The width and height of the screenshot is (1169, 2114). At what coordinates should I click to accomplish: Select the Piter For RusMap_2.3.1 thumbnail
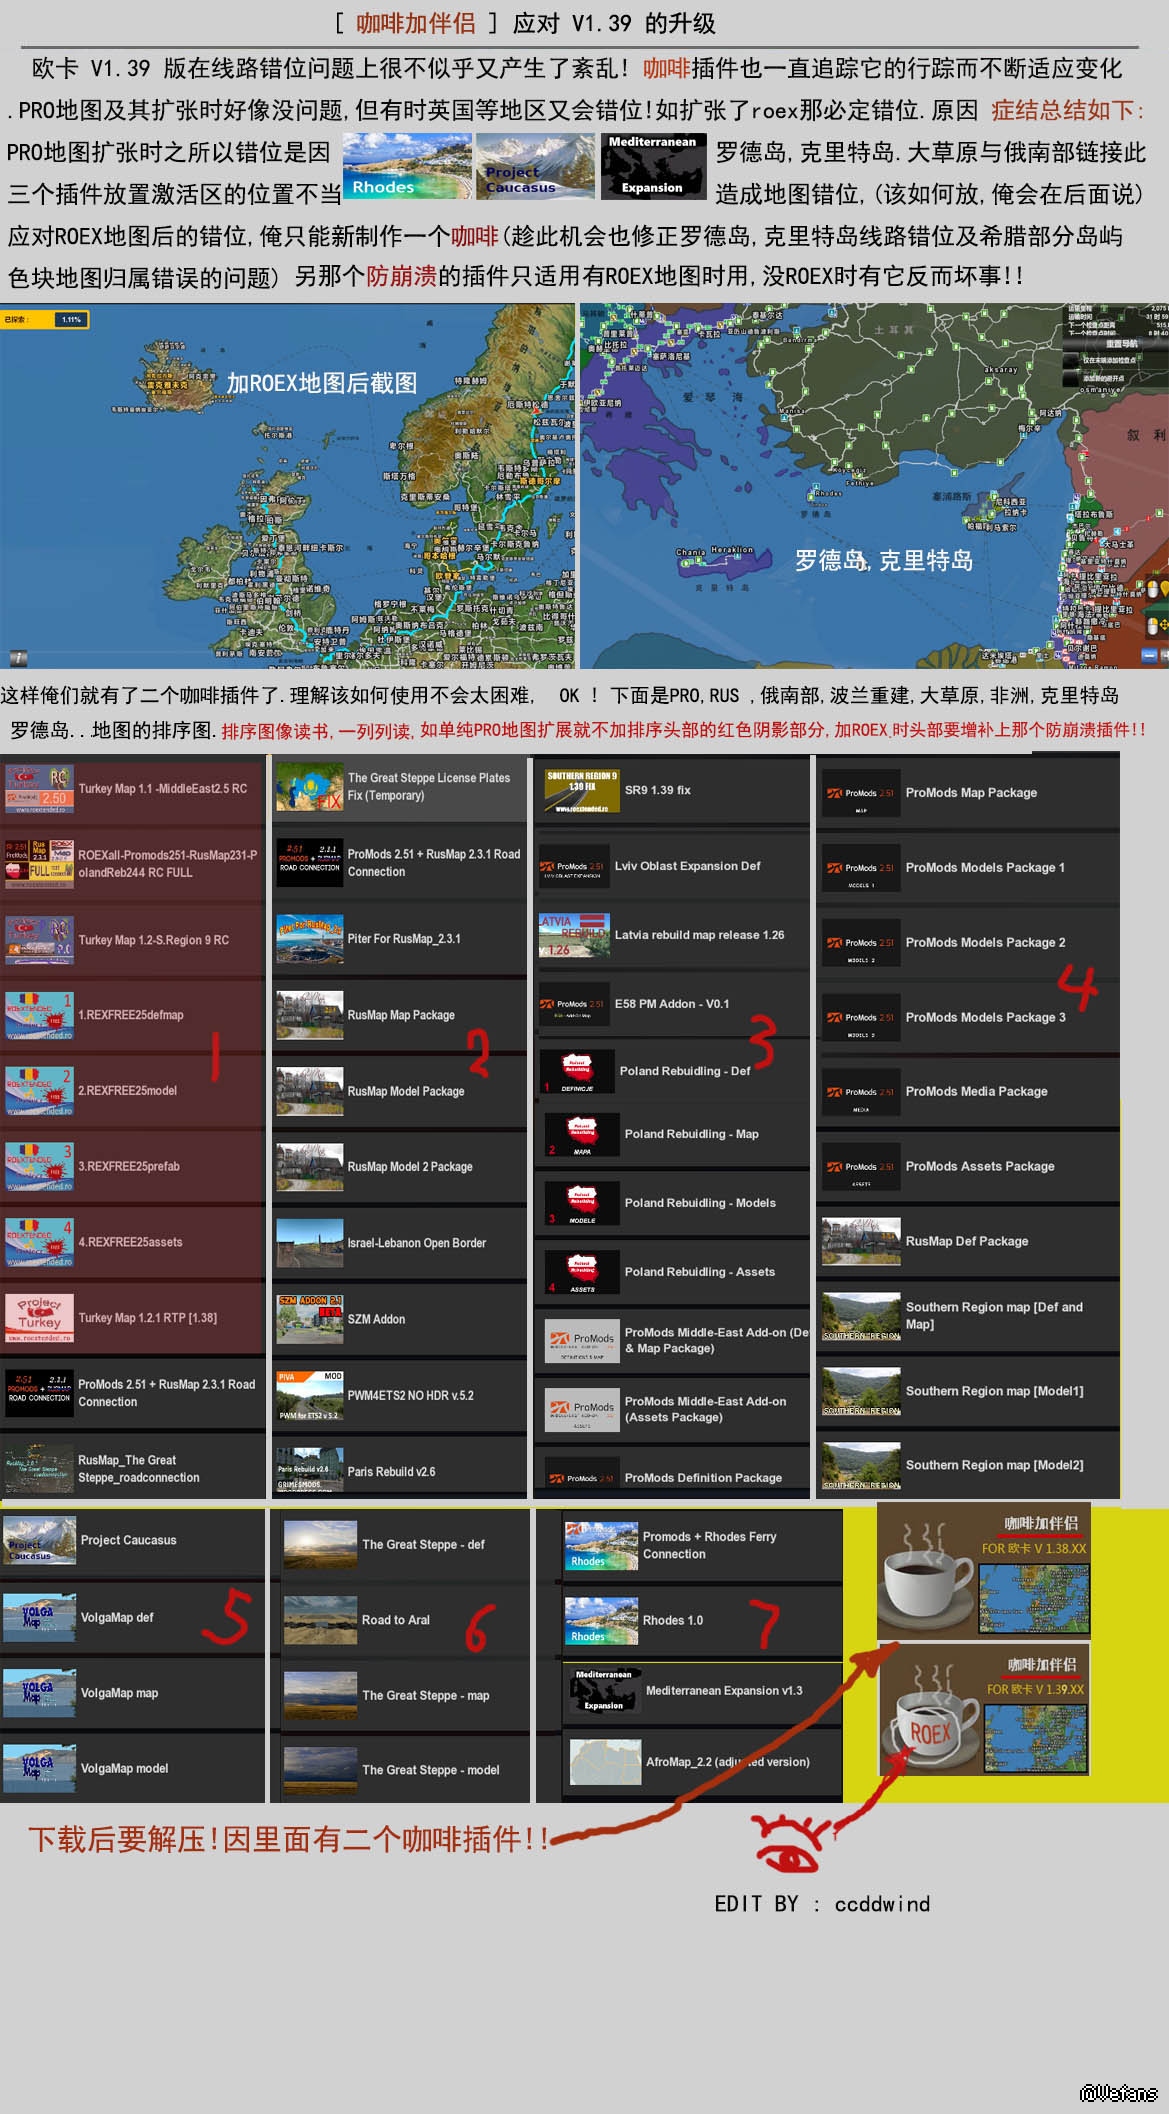[x=309, y=939]
